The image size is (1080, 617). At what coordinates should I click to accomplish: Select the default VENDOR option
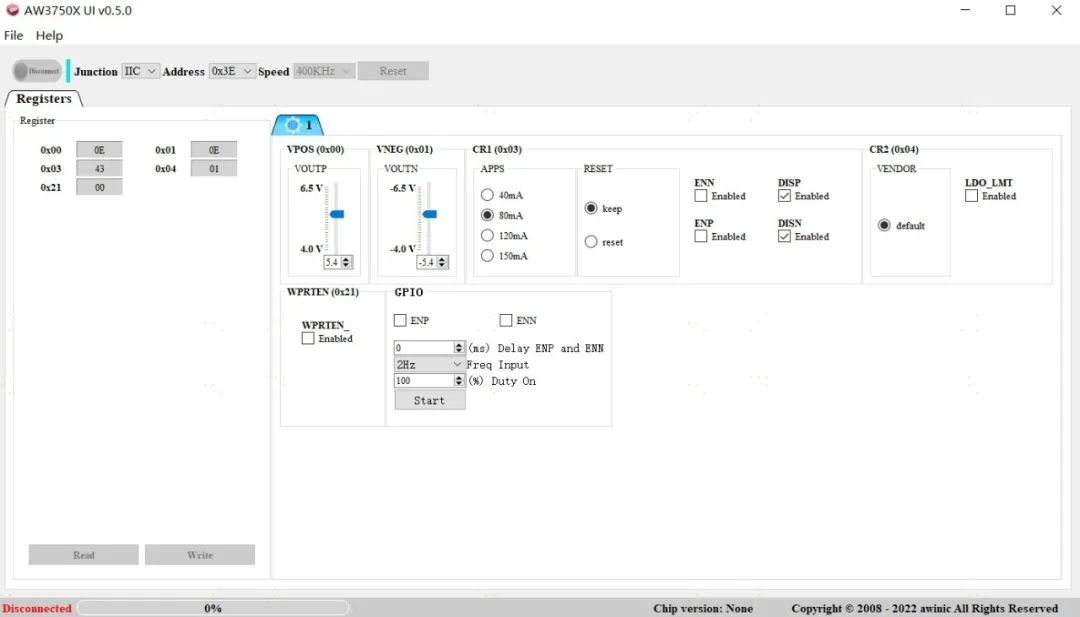click(884, 225)
